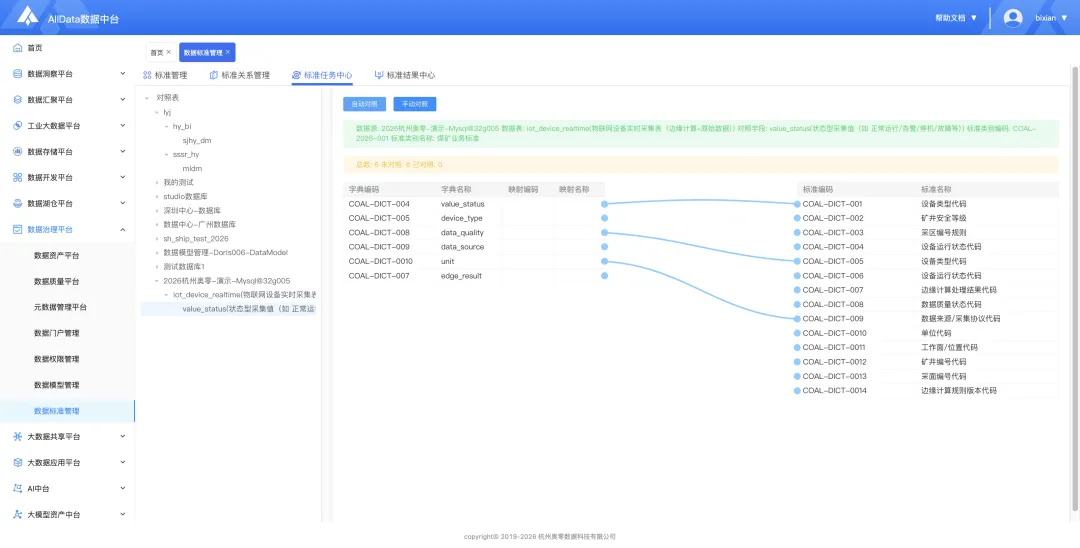The width and height of the screenshot is (1080, 548).
Task: Click connector dot for device_type row
Action: click(604, 218)
